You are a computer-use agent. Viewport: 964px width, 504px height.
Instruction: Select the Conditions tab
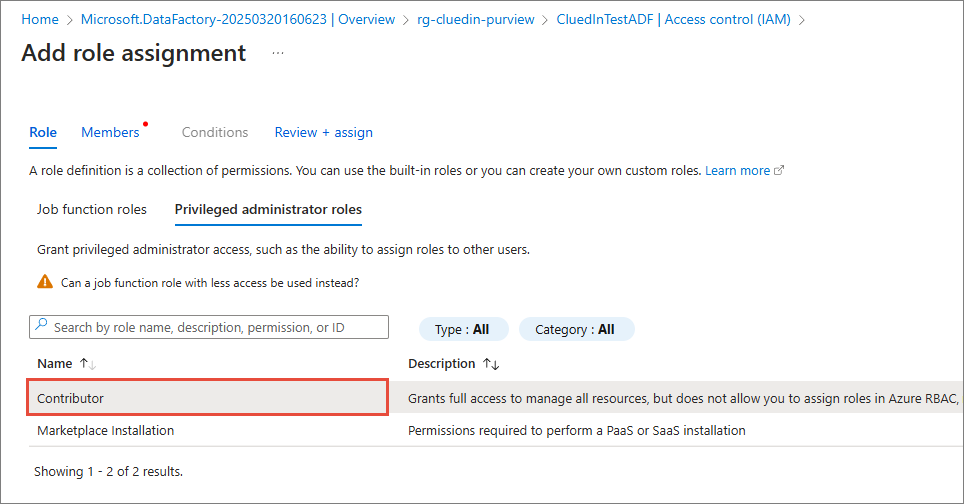[215, 132]
